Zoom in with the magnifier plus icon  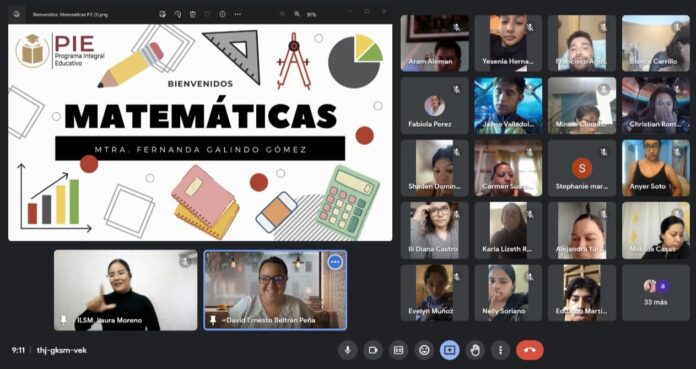tap(297, 14)
